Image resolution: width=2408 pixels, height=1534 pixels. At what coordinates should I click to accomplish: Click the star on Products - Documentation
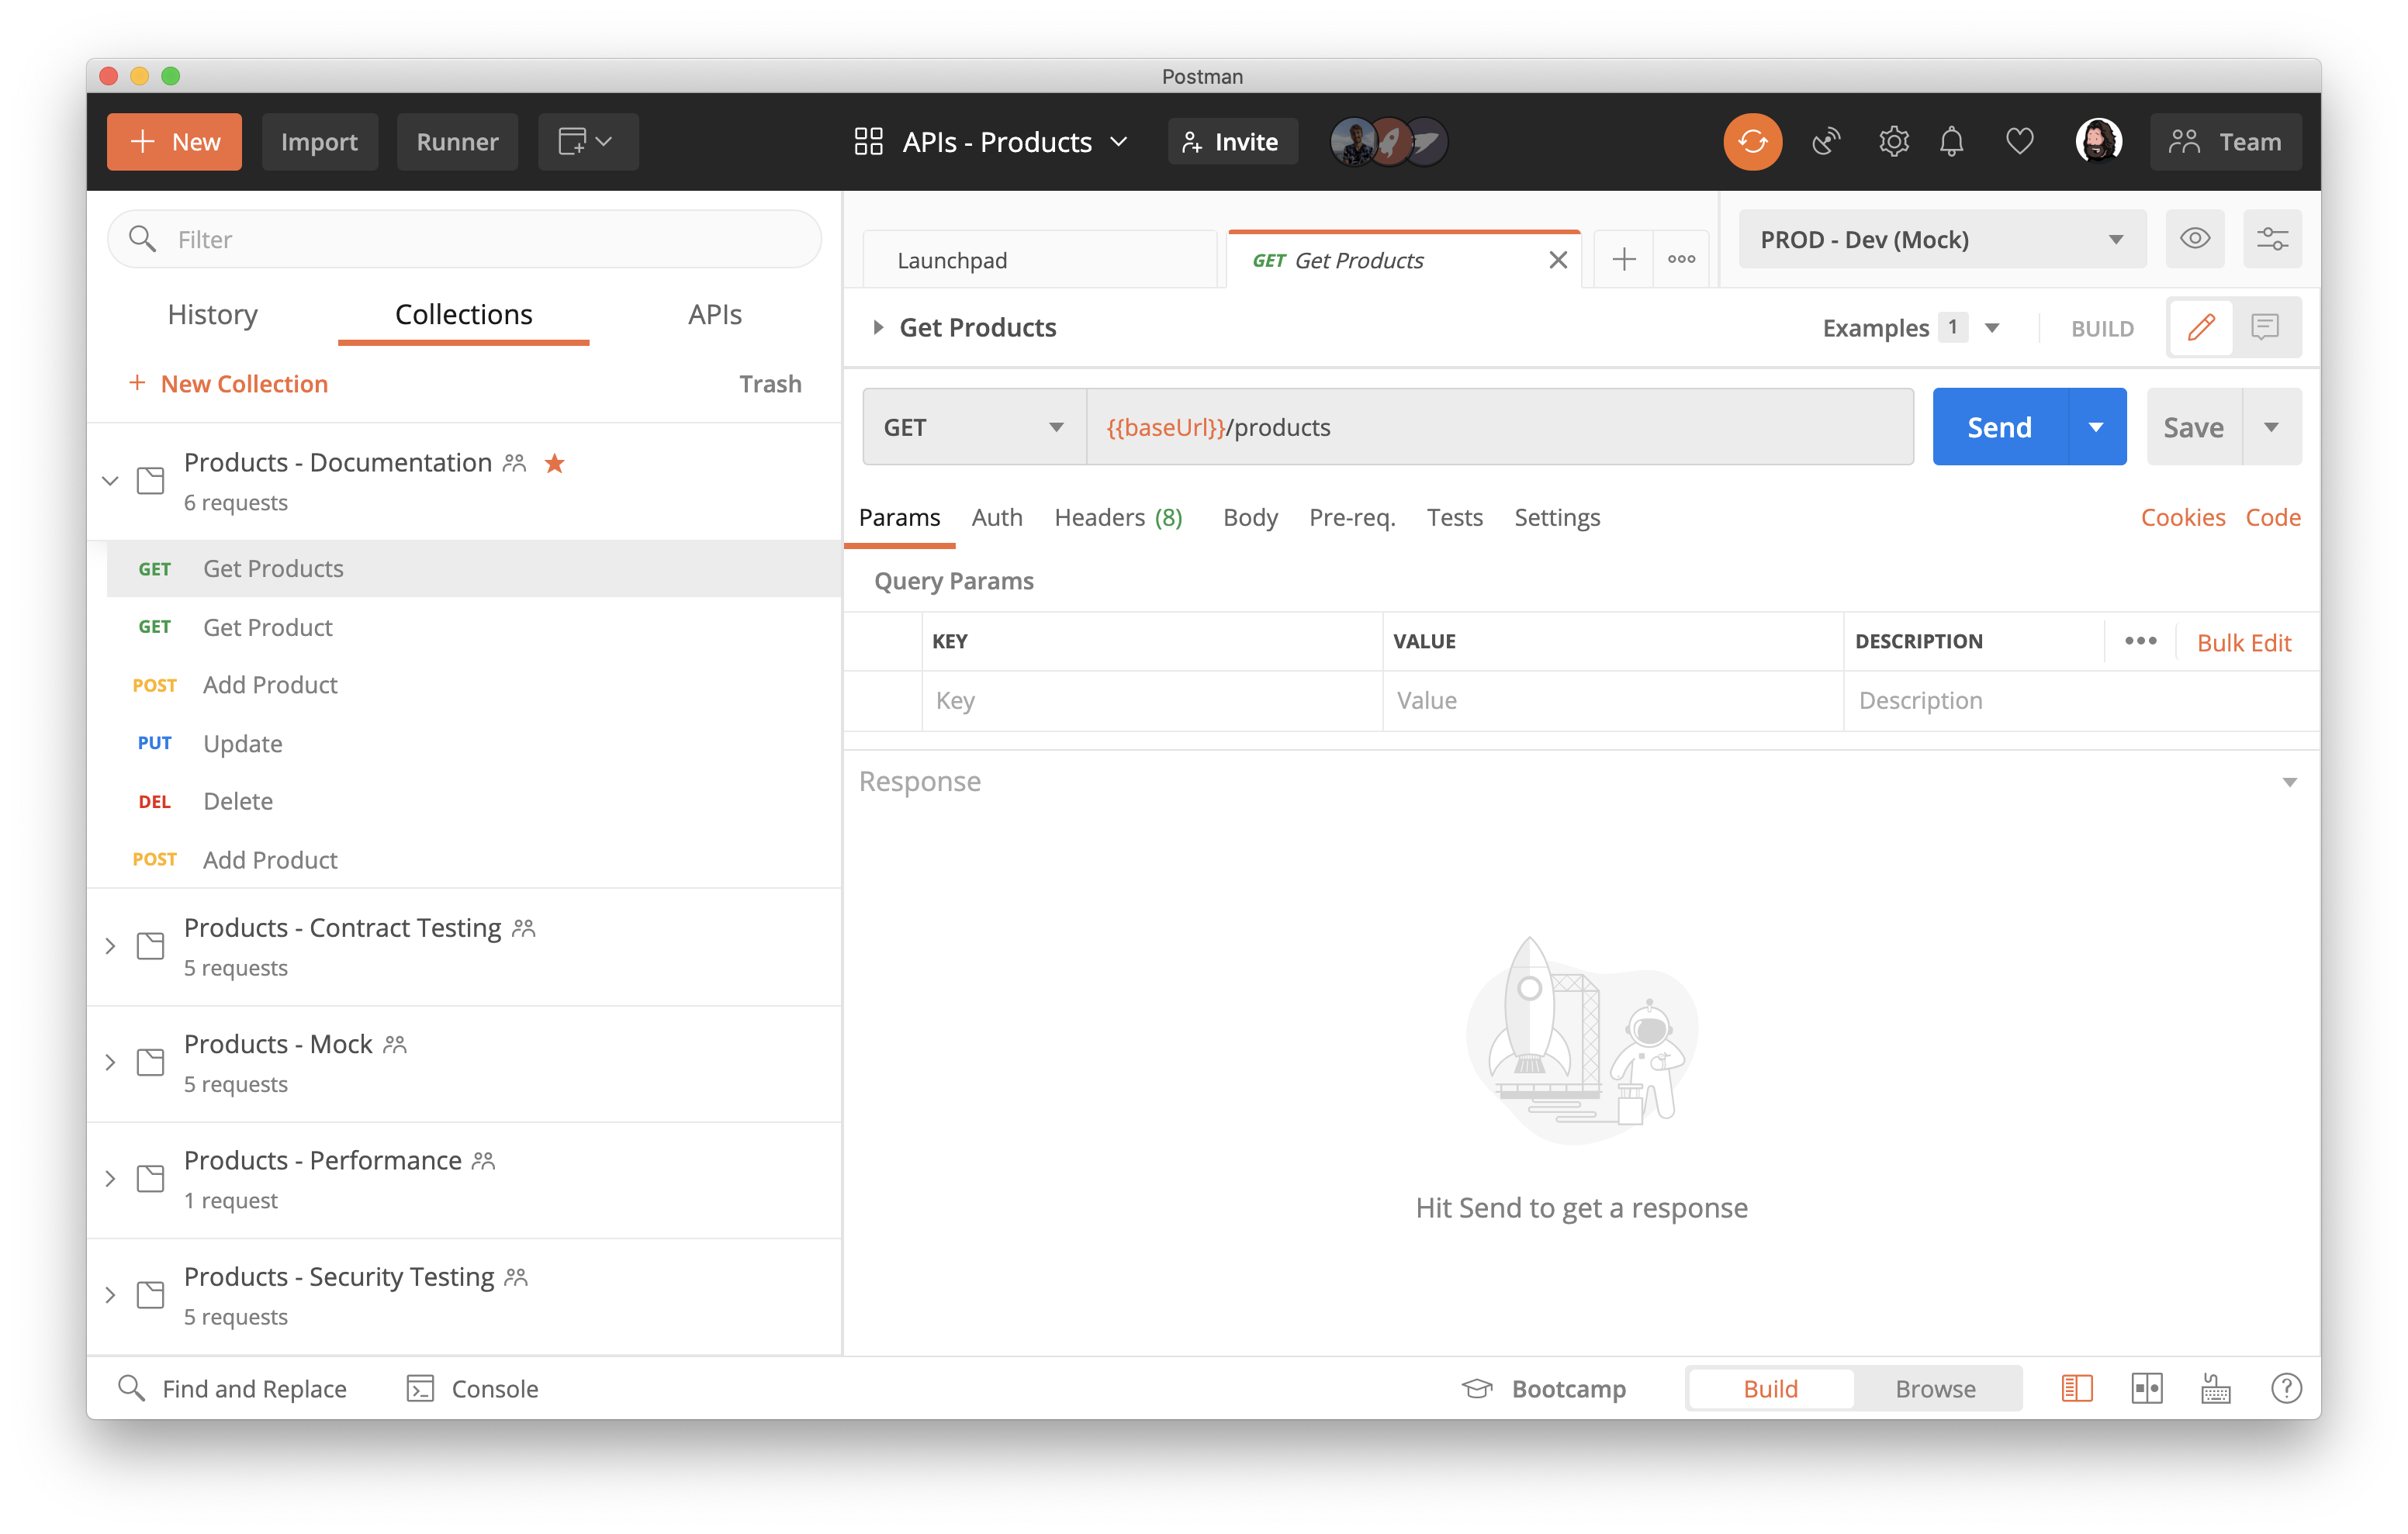click(554, 463)
